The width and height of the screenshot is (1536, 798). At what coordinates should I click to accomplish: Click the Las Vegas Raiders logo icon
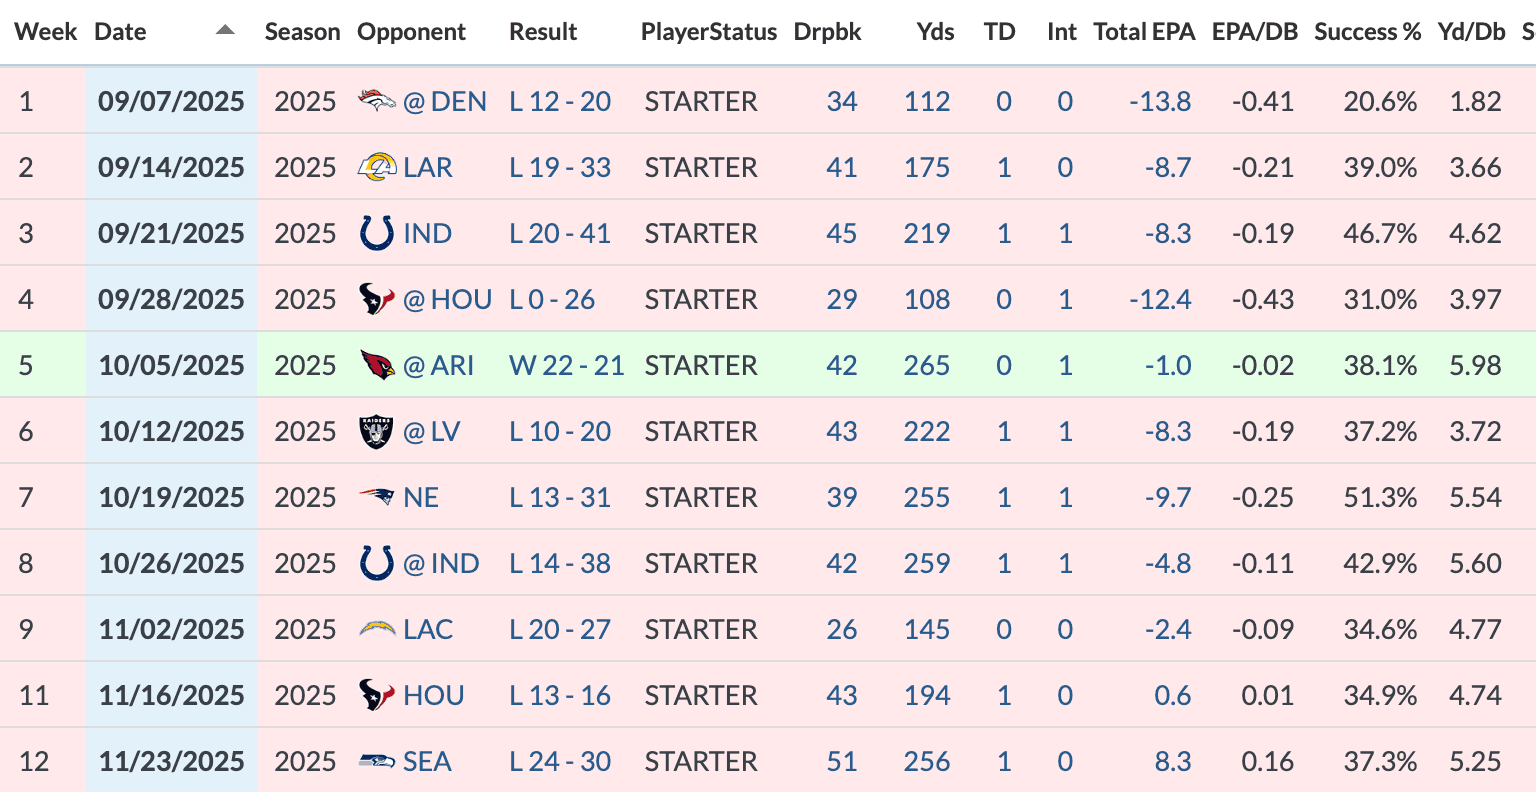(x=377, y=431)
